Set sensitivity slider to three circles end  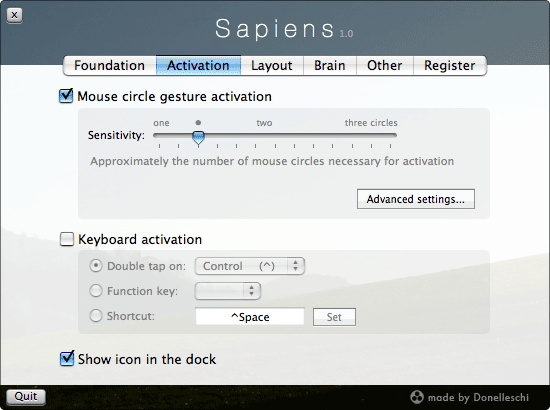point(390,135)
